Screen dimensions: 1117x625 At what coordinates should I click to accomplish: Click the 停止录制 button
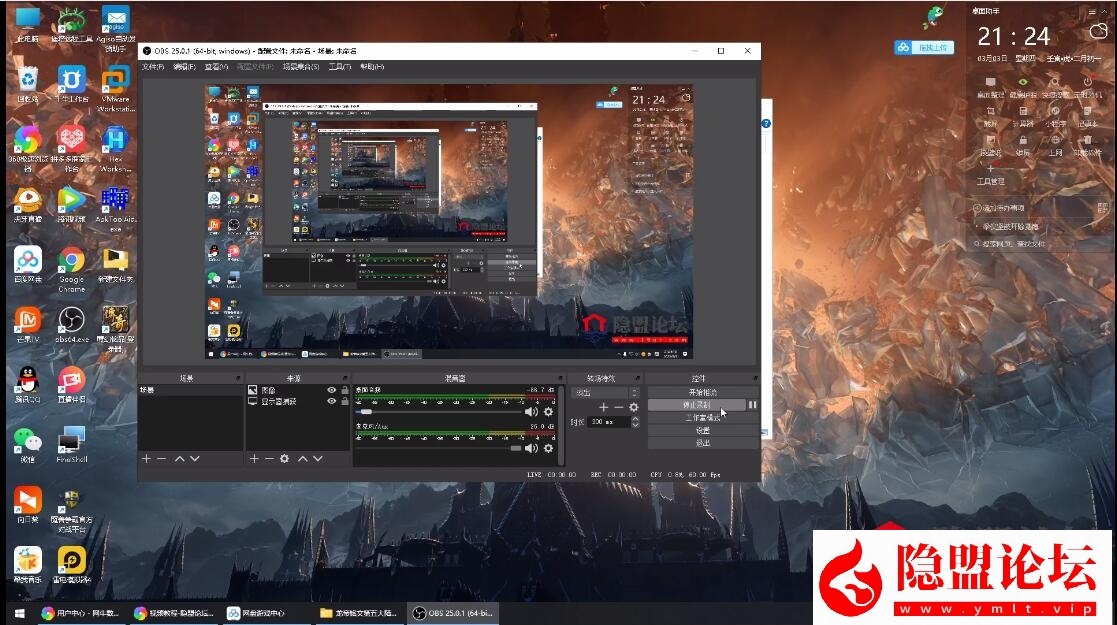point(697,405)
